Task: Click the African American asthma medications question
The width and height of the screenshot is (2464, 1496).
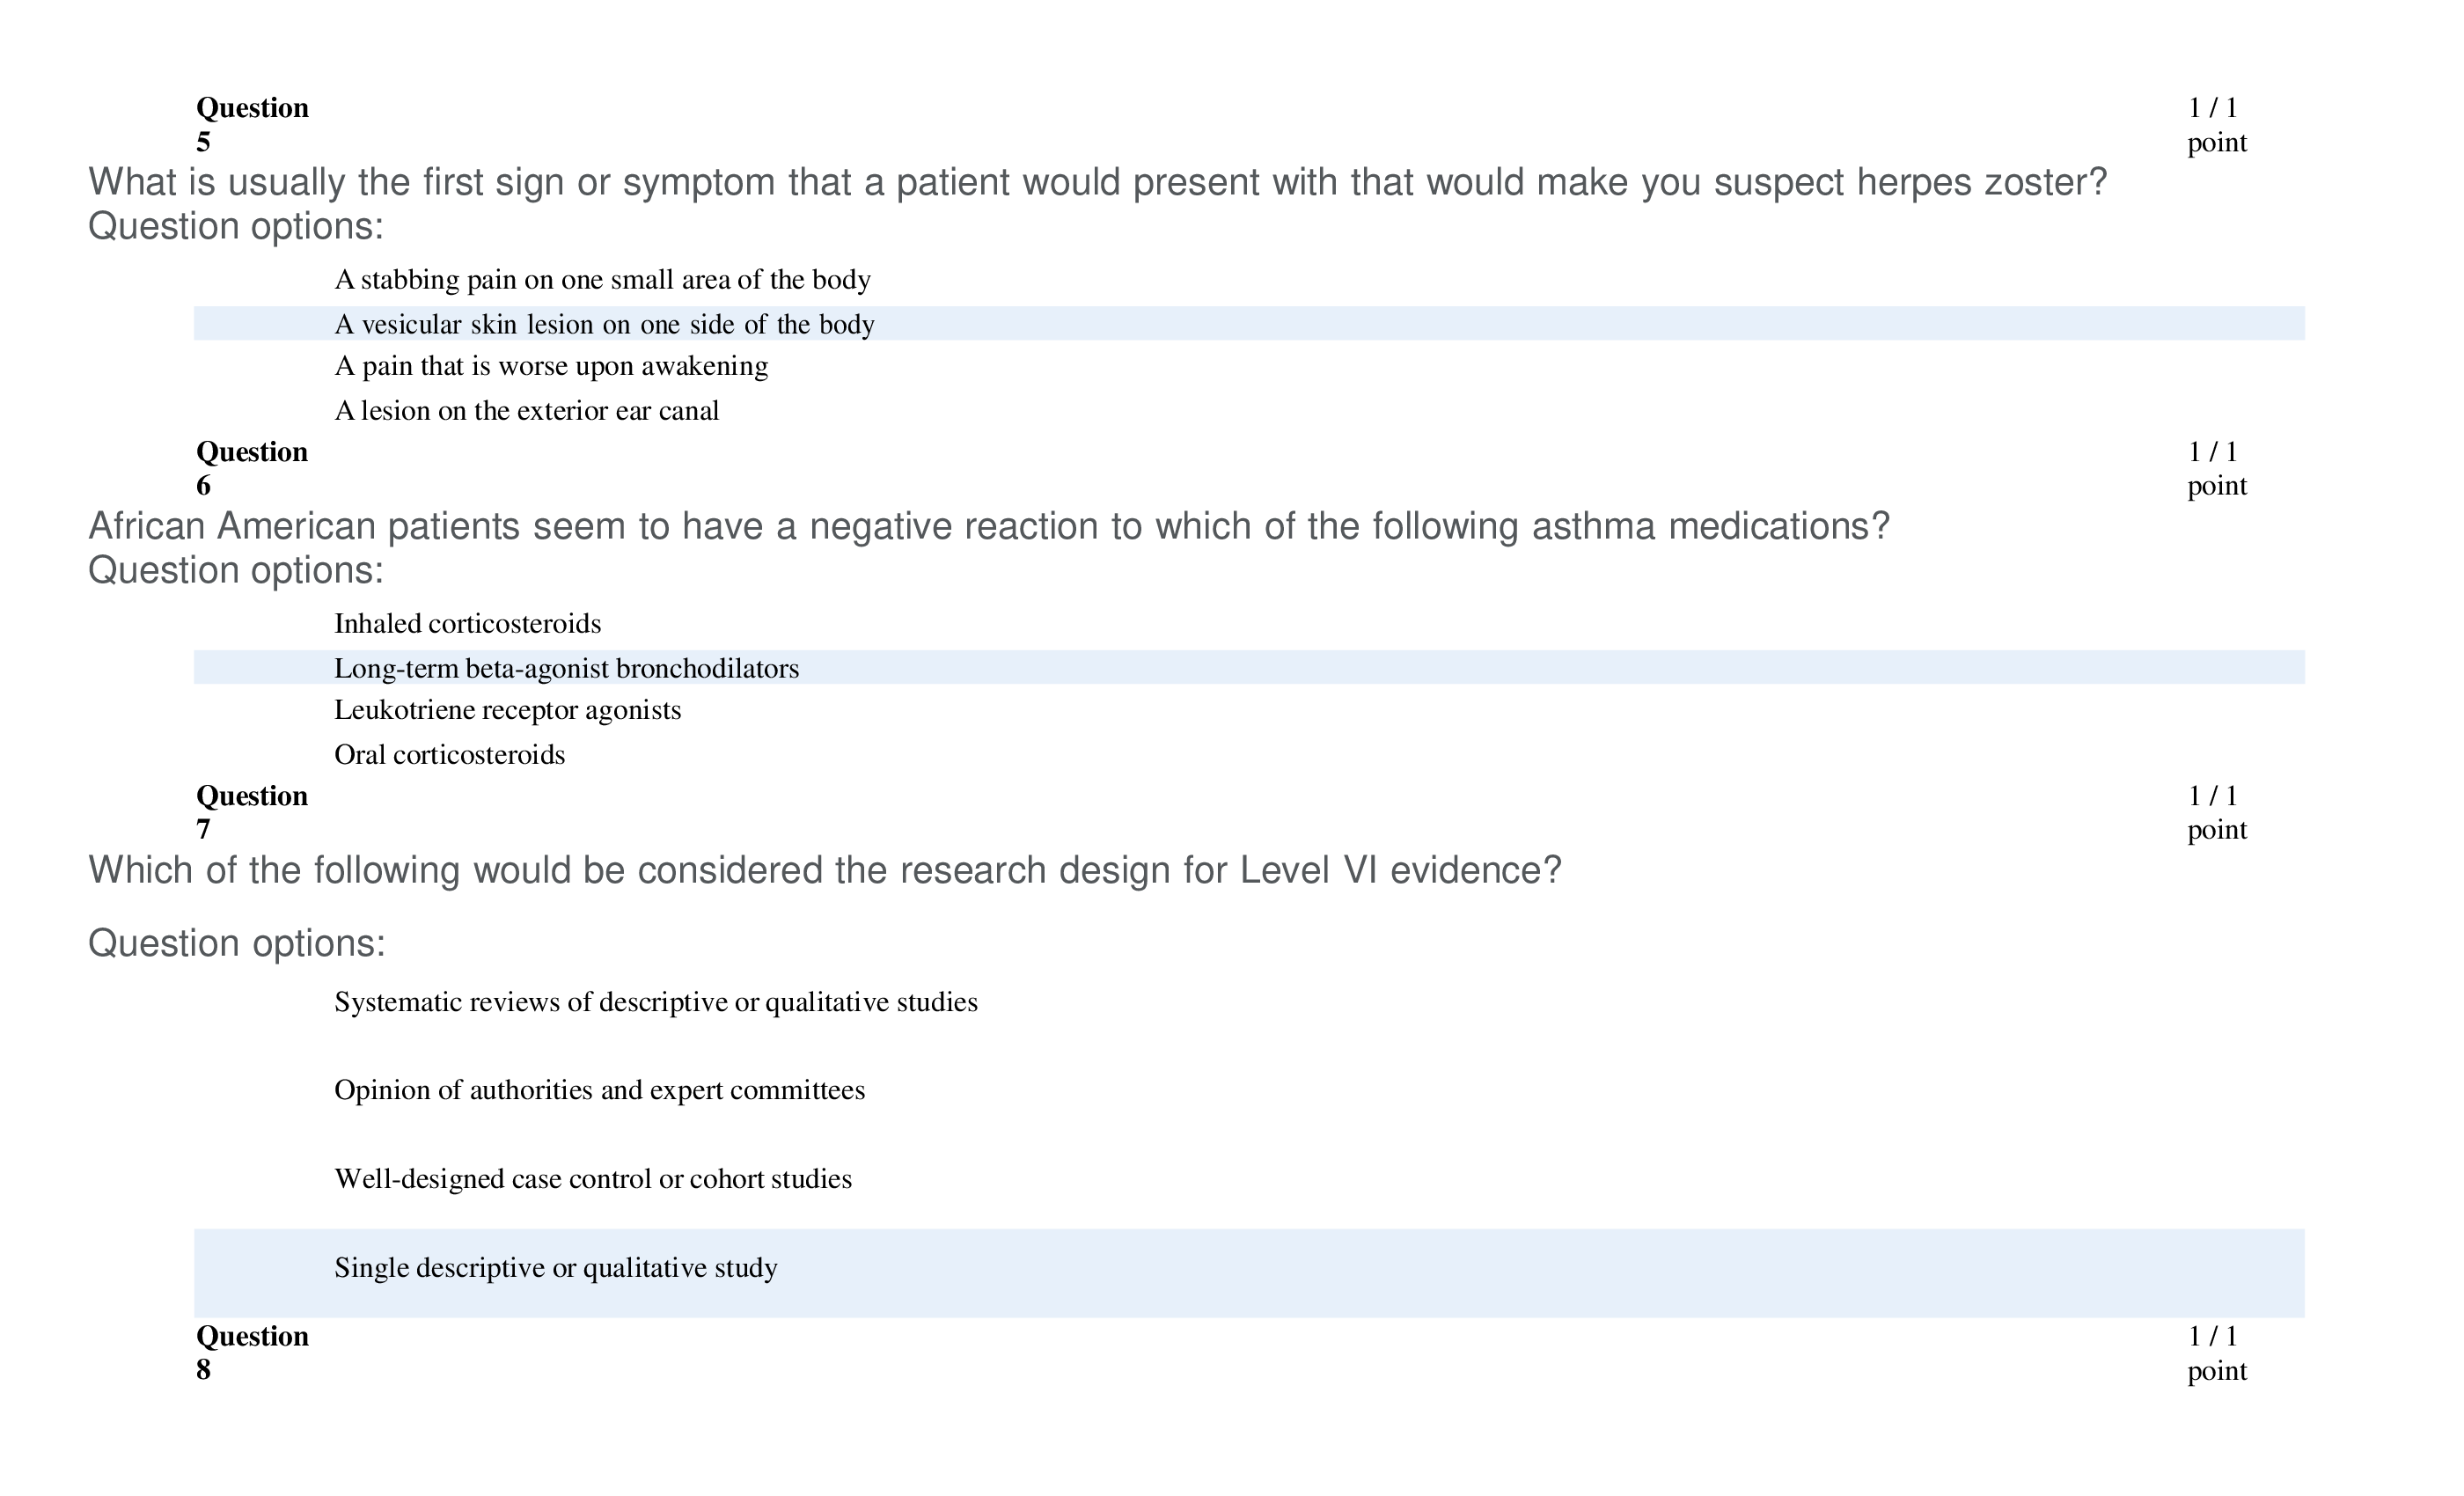Action: [988, 527]
